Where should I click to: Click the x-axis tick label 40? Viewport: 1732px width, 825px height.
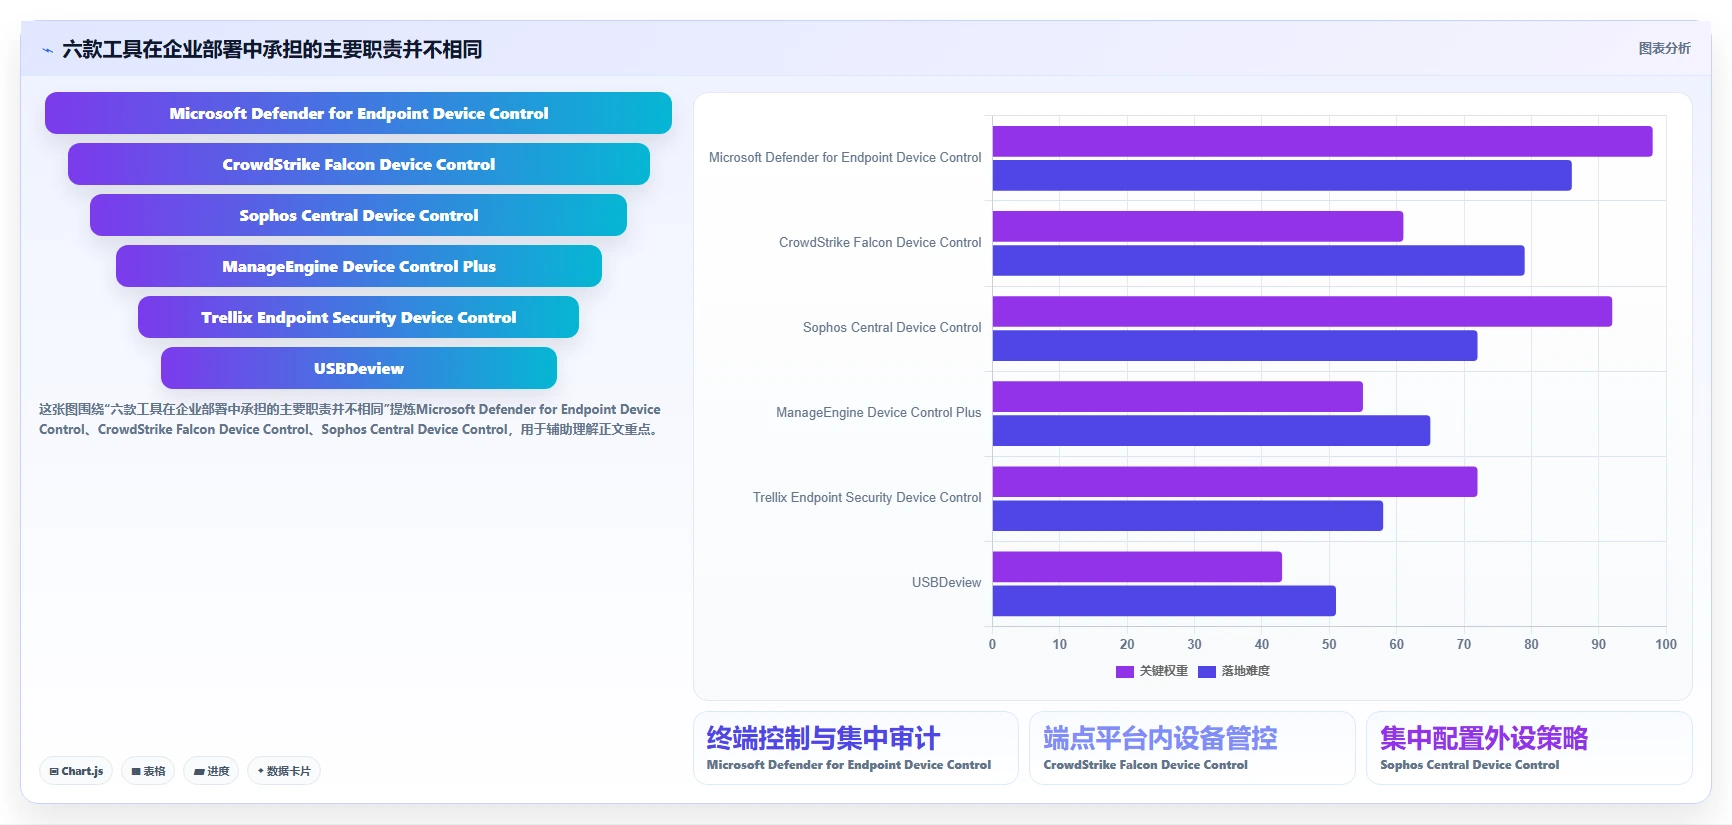[x=1262, y=645]
